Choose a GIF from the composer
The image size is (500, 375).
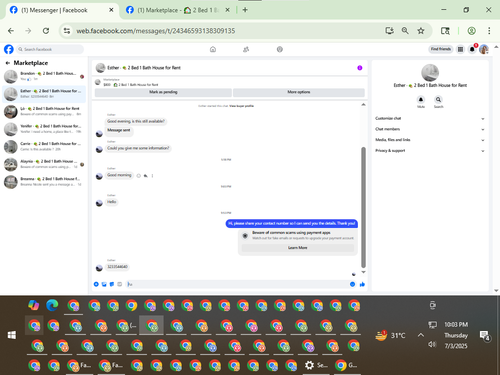tap(120, 284)
